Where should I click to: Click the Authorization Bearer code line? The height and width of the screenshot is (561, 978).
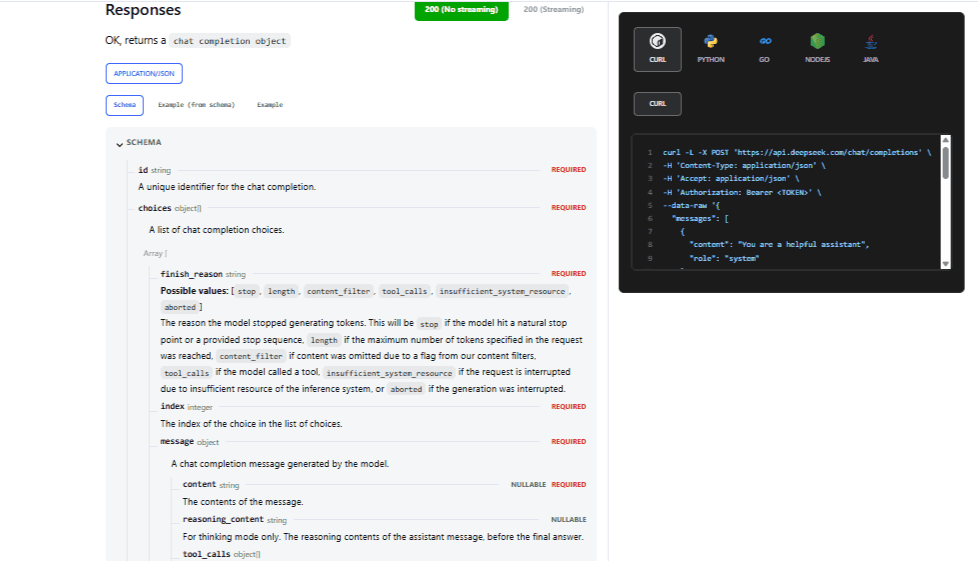coord(742,192)
